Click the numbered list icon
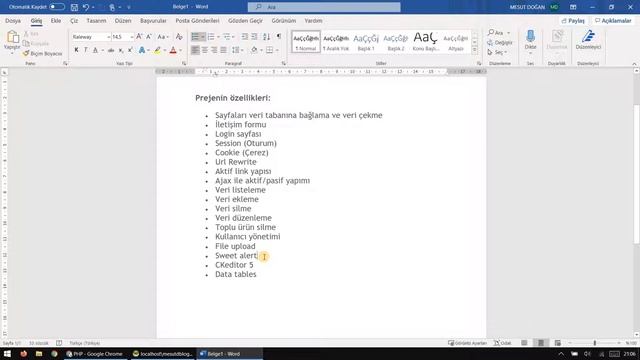 [211, 37]
